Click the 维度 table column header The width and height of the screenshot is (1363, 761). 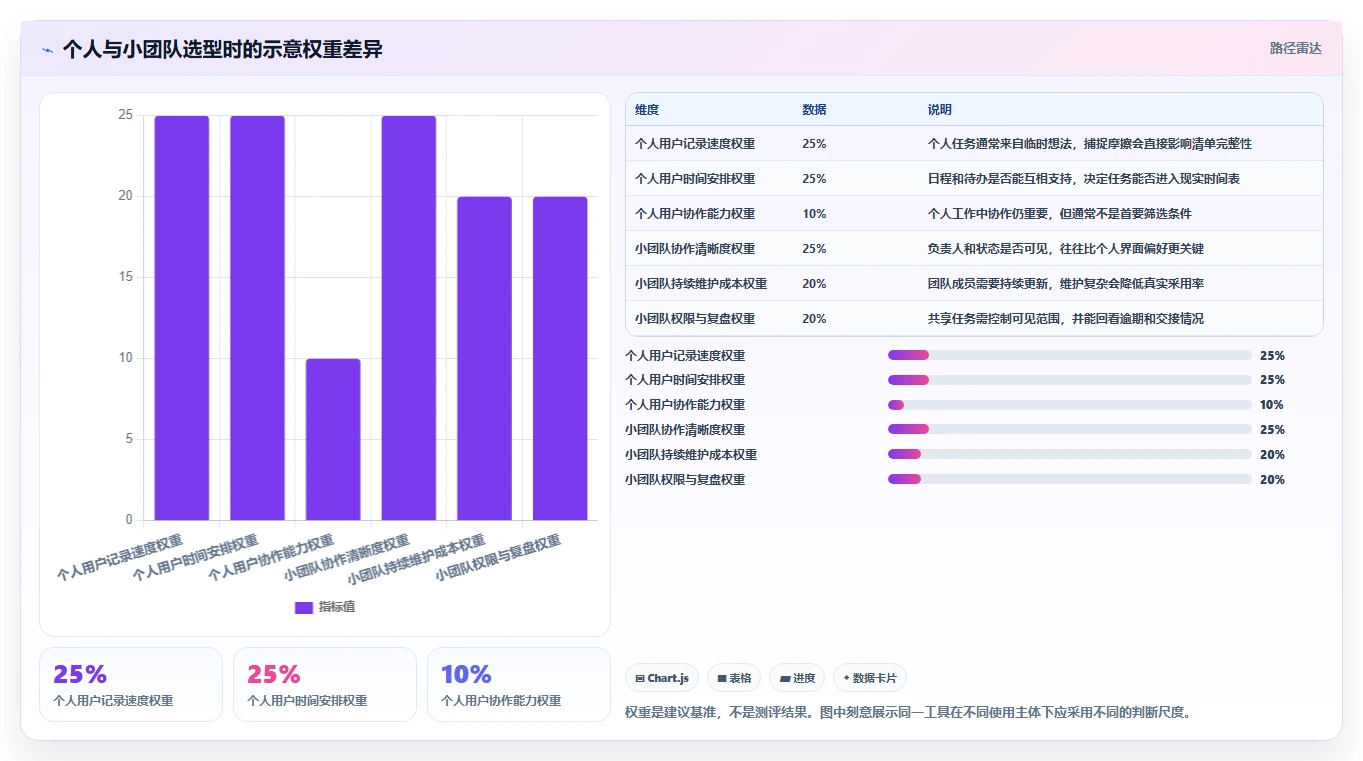click(x=647, y=110)
